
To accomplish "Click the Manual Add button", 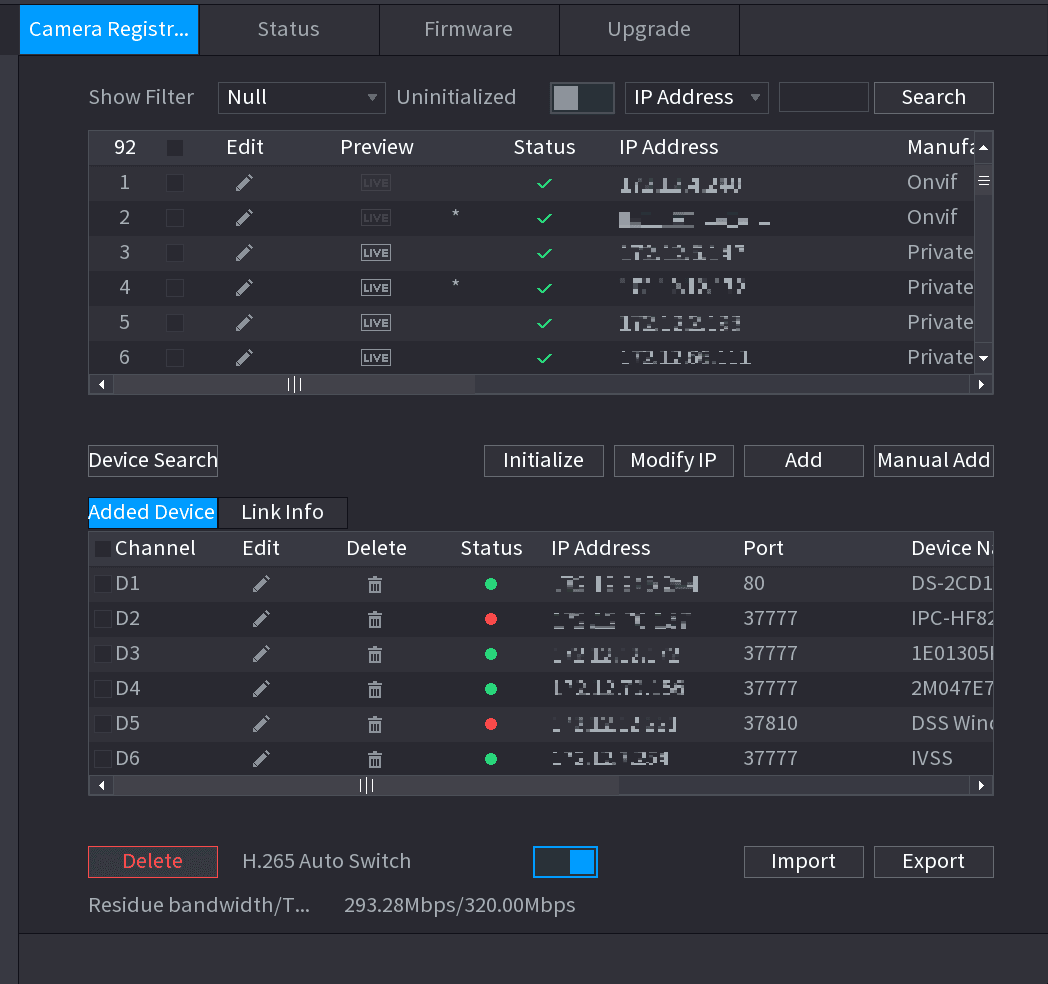I will coord(934,461).
